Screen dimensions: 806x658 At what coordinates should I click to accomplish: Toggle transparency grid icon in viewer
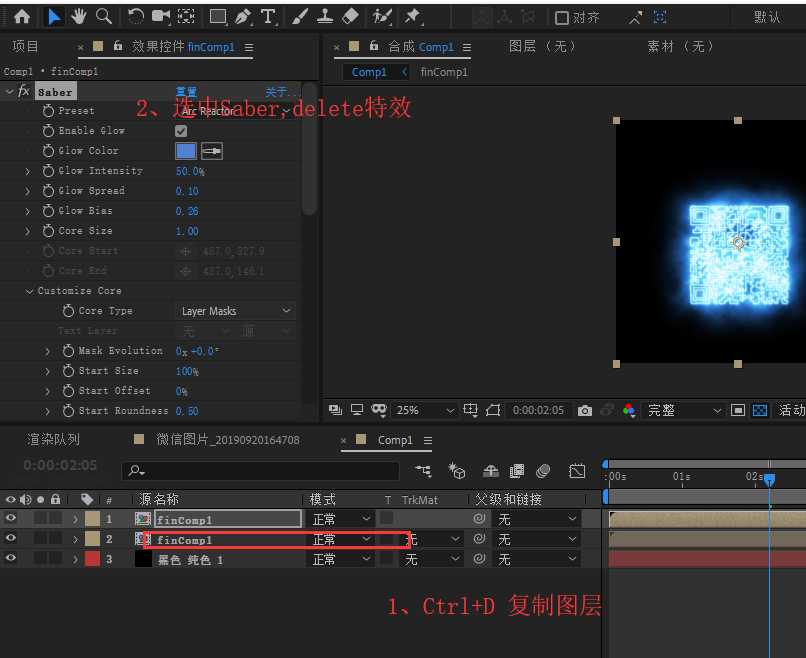click(760, 411)
